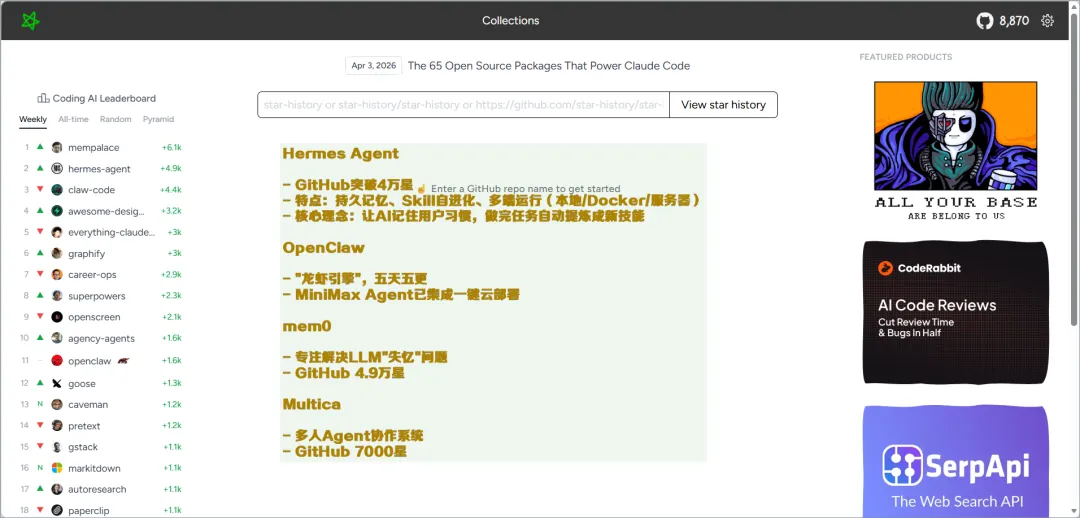The image size is (1080, 518).
Task: Open settings gear icon in header
Action: click(x=1047, y=21)
